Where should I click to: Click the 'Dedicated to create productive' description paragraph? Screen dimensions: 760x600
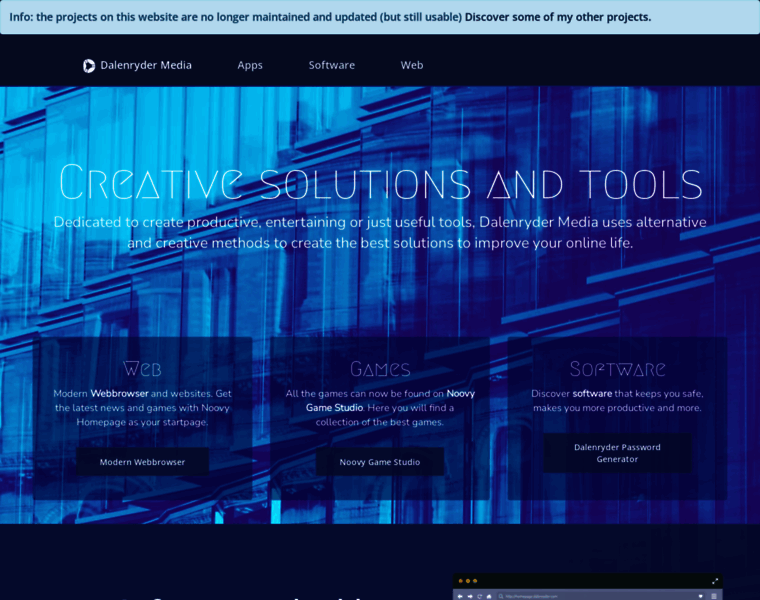coord(380,232)
